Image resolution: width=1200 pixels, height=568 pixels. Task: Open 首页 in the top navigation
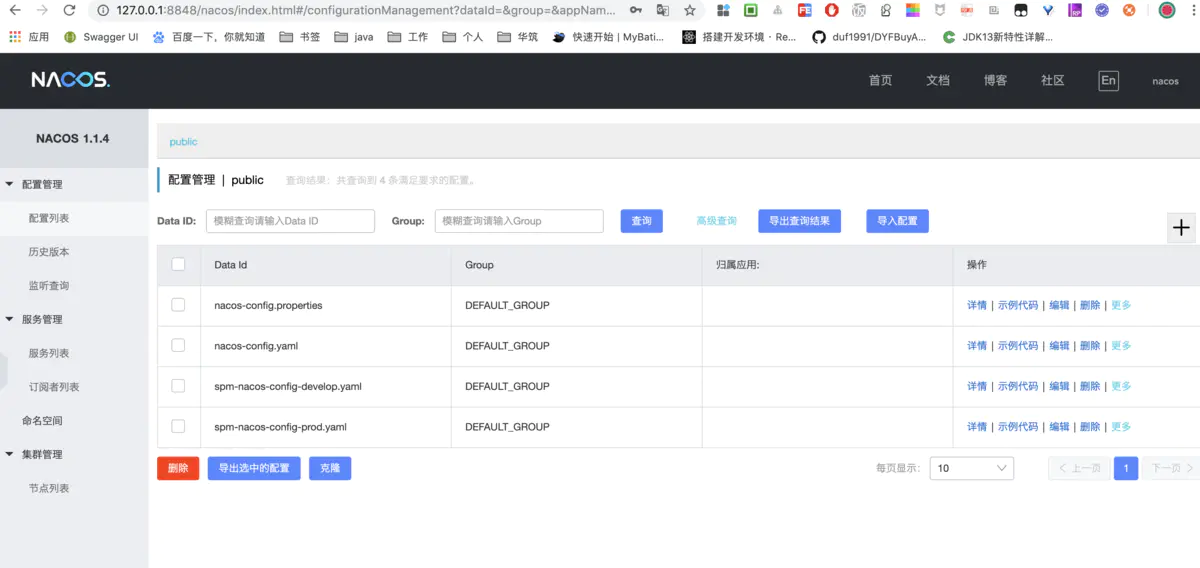pyautogui.click(x=880, y=81)
